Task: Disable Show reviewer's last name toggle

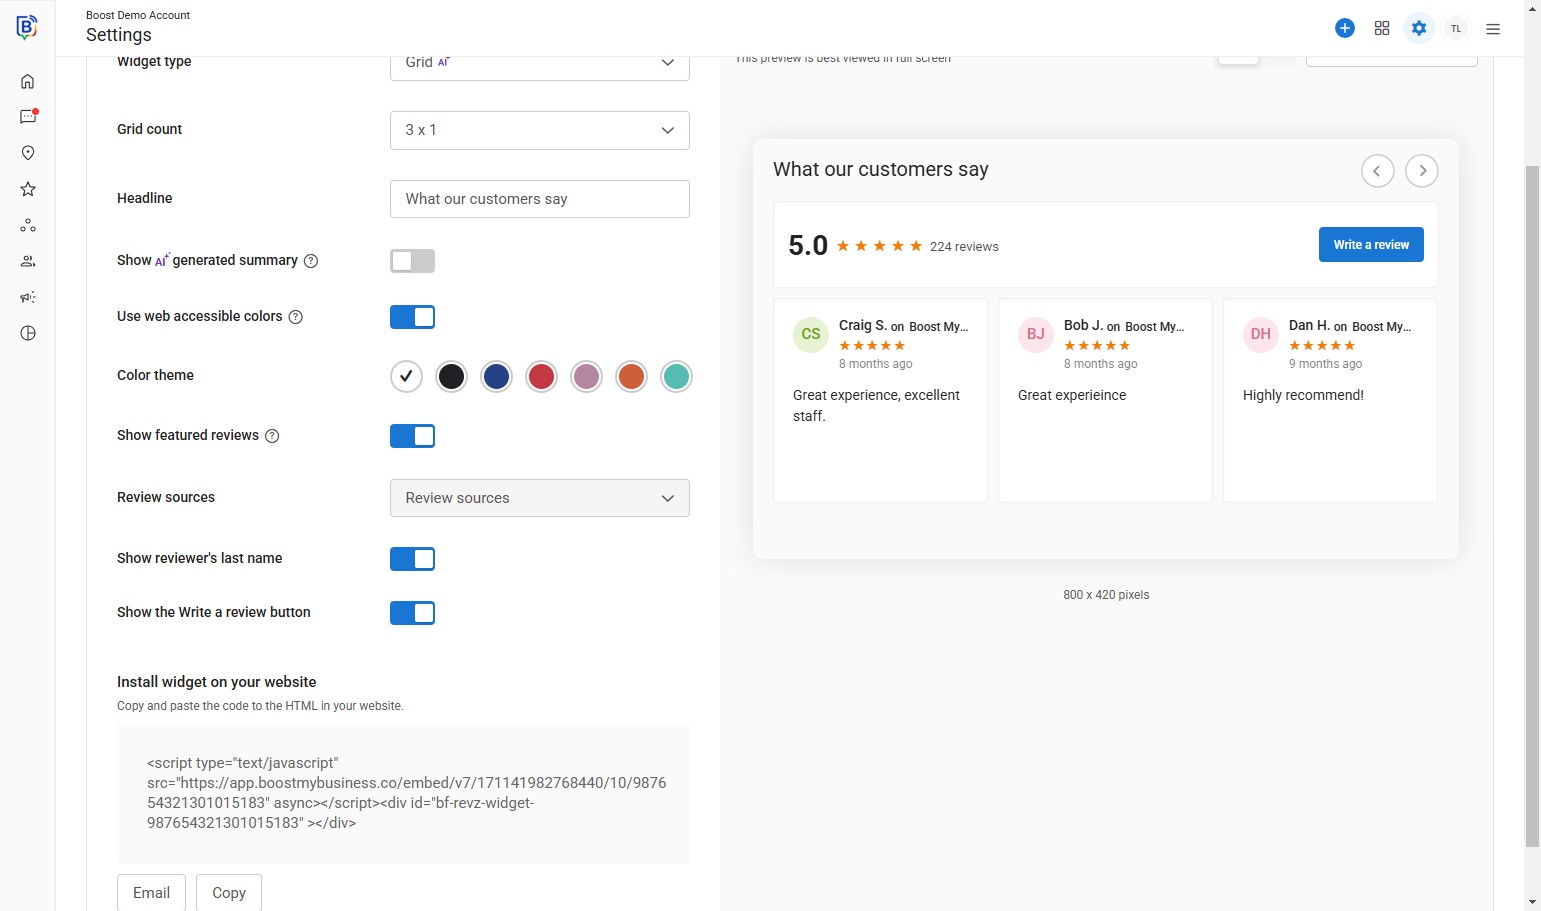Action: pos(412,559)
